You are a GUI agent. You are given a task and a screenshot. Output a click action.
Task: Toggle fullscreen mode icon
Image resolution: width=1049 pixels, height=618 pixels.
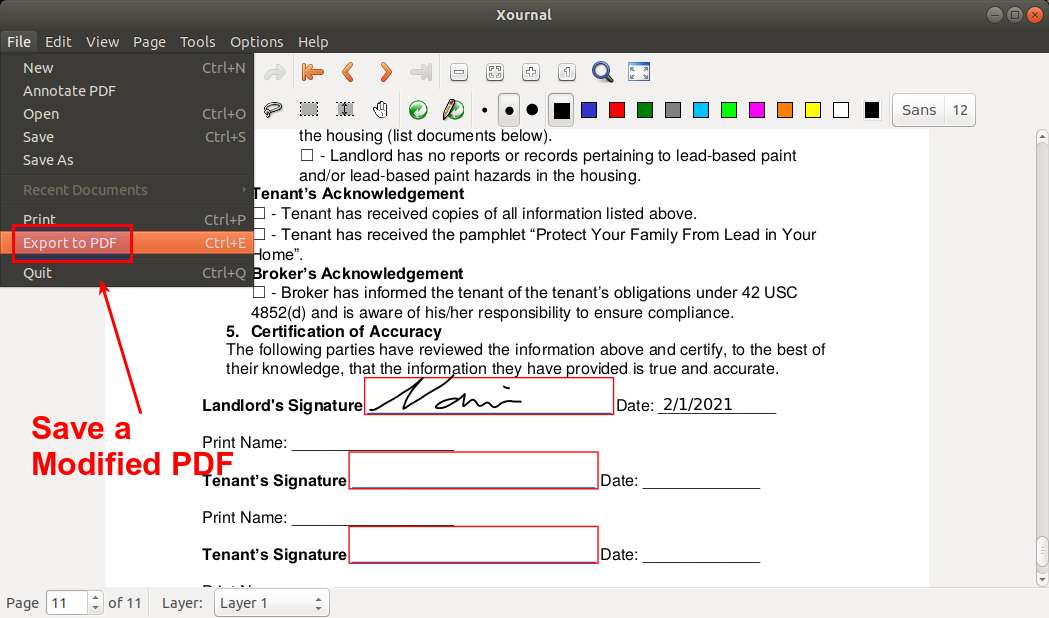point(639,72)
